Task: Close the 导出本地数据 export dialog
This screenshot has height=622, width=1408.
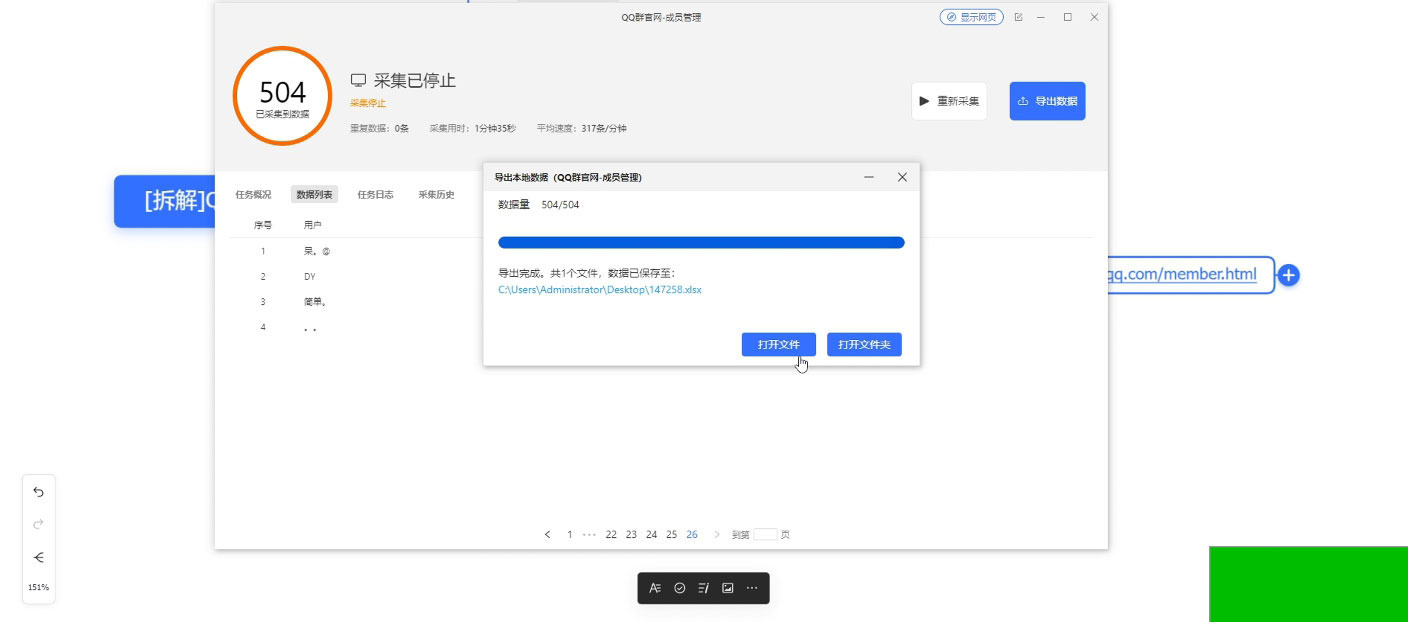Action: [902, 177]
